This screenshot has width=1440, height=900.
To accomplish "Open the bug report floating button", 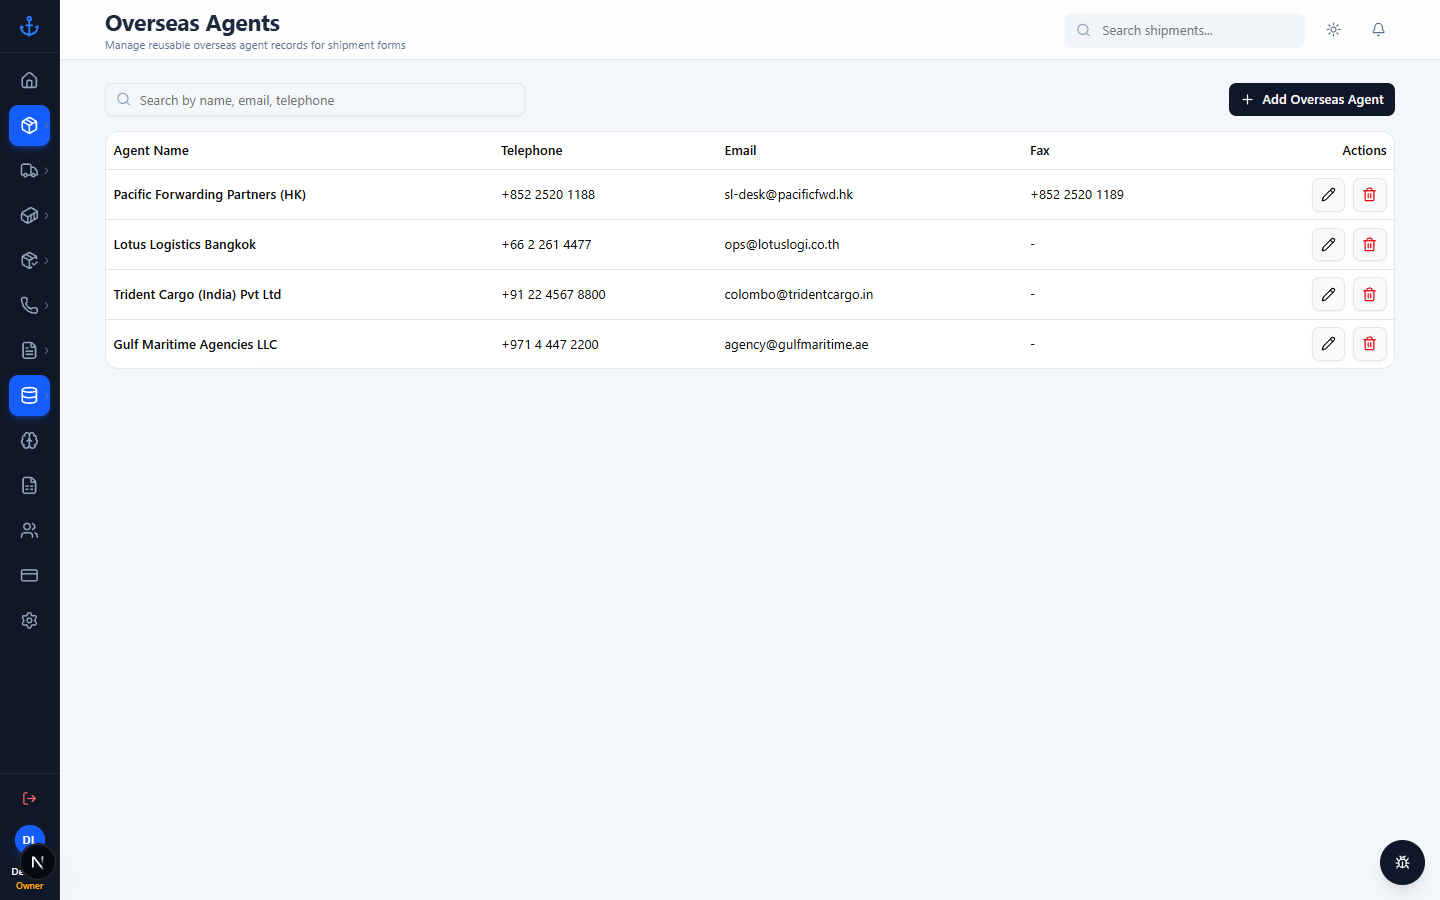I will coord(1402,862).
